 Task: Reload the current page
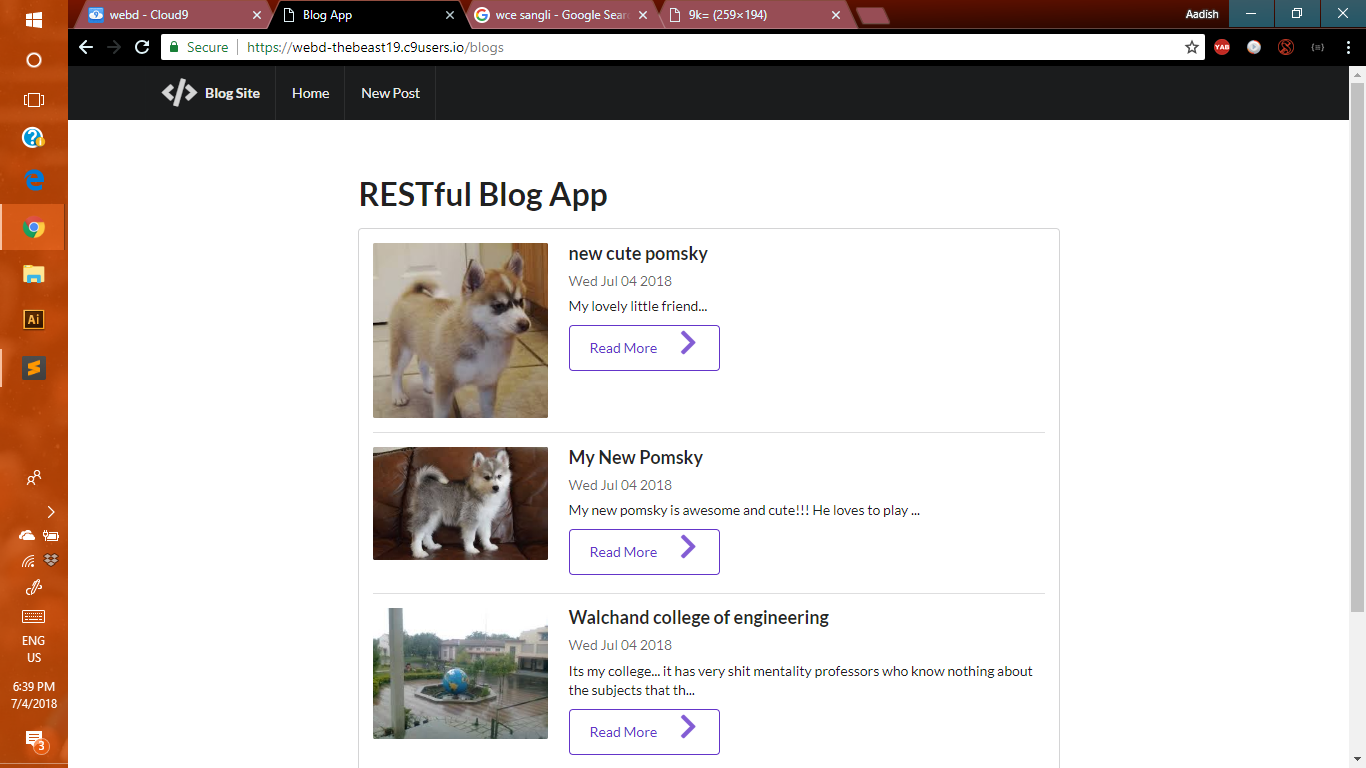pos(142,47)
